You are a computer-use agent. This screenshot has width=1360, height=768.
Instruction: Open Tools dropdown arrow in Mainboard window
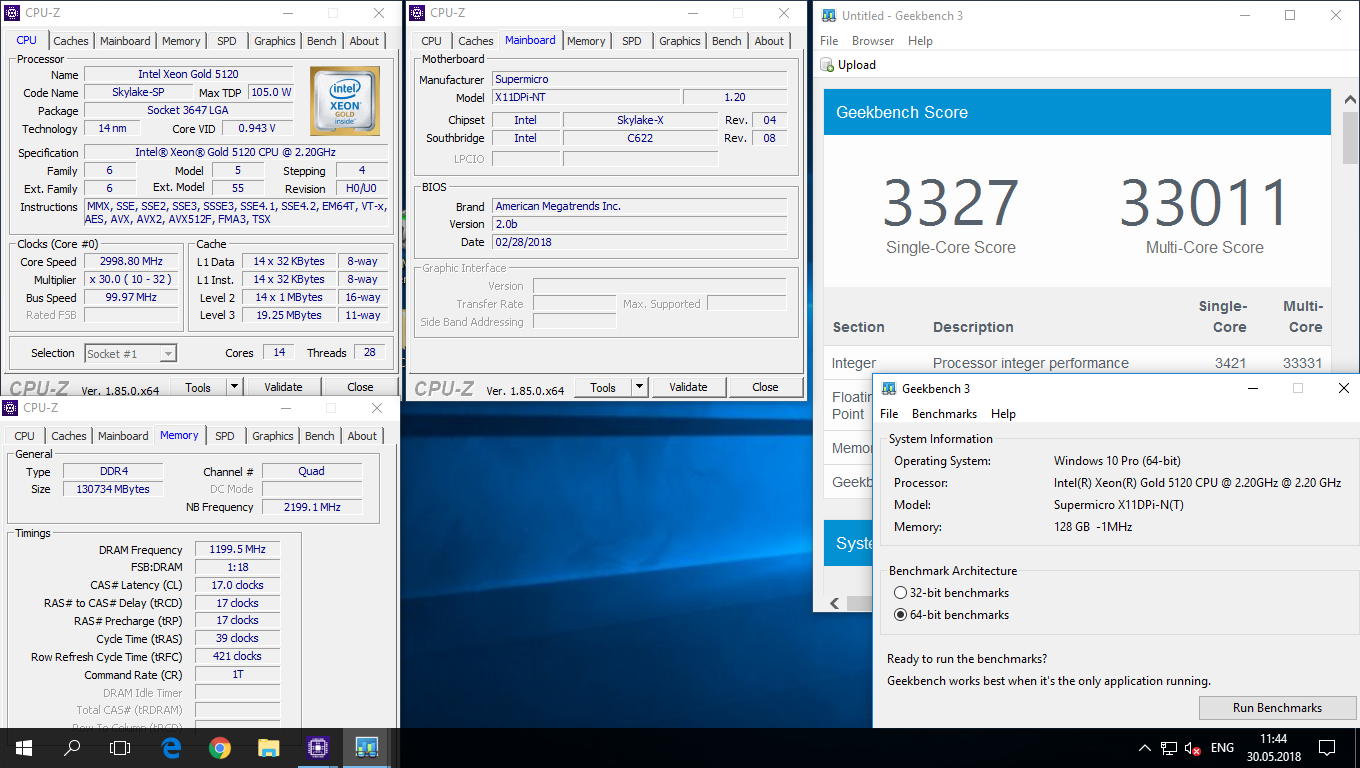pyautogui.click(x=640, y=387)
